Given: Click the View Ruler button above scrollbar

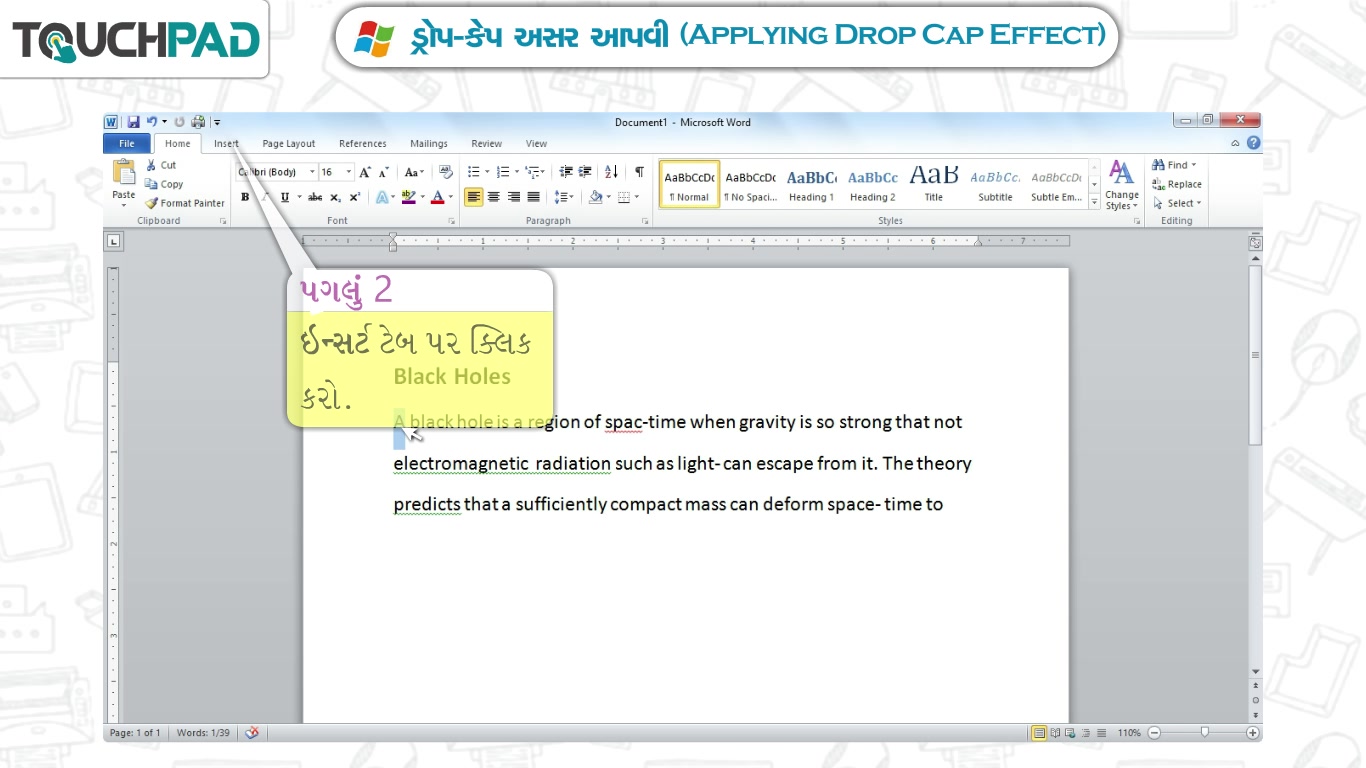Looking at the screenshot, I should (x=1255, y=242).
